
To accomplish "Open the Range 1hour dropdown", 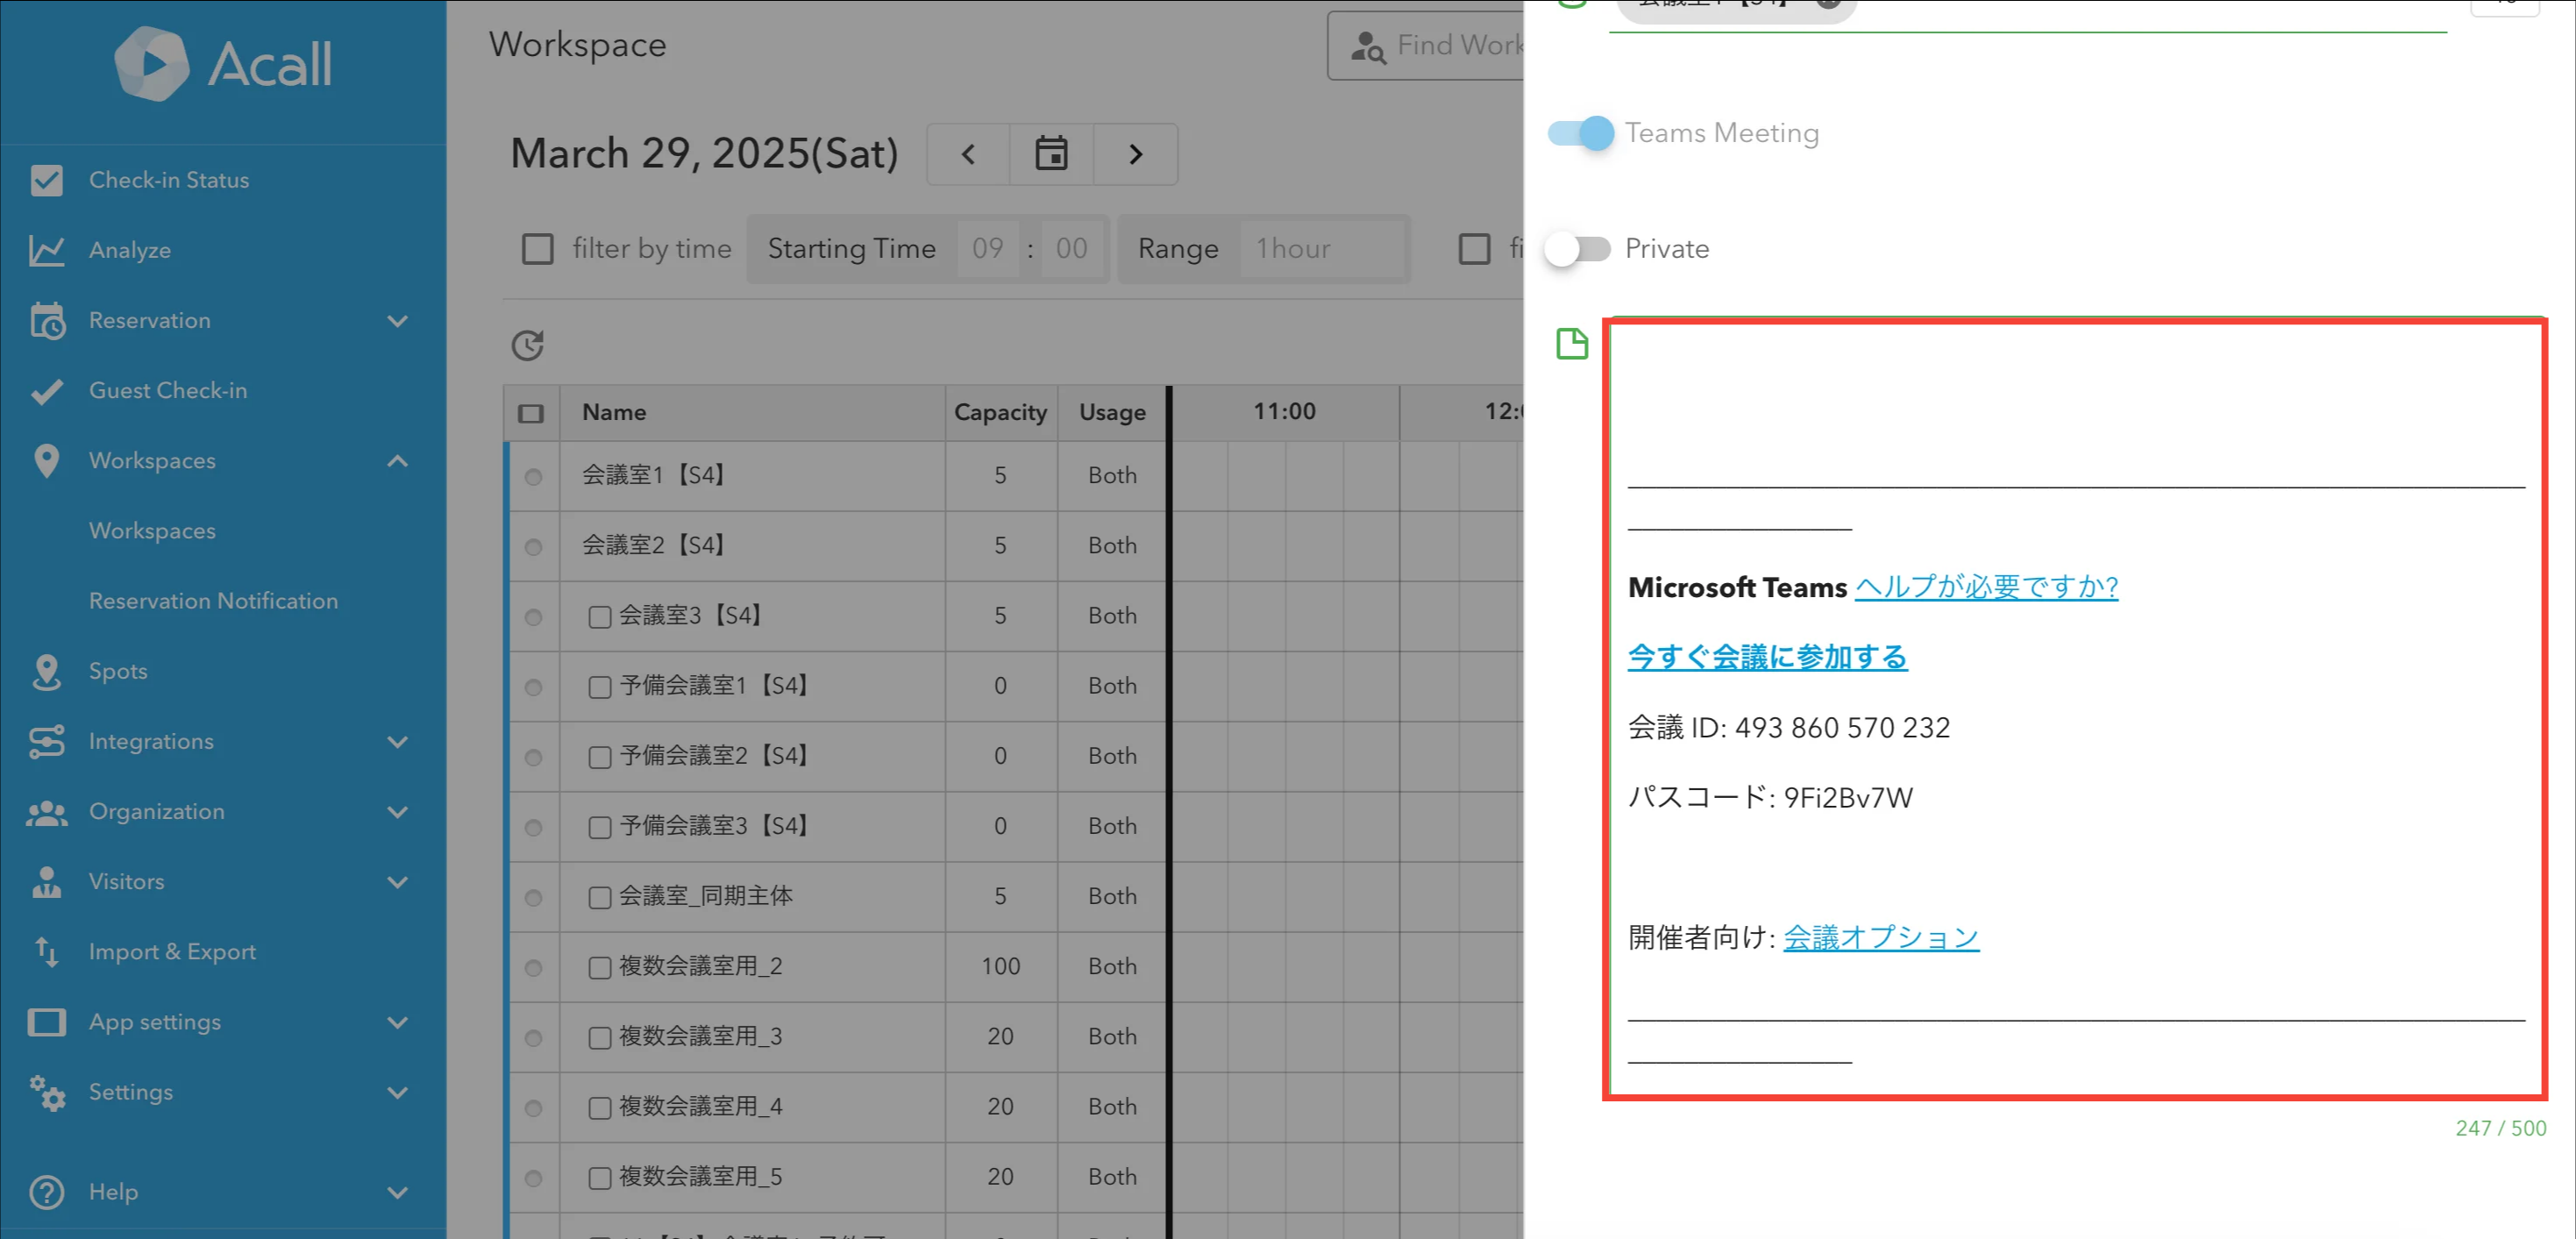I will 1322,249.
